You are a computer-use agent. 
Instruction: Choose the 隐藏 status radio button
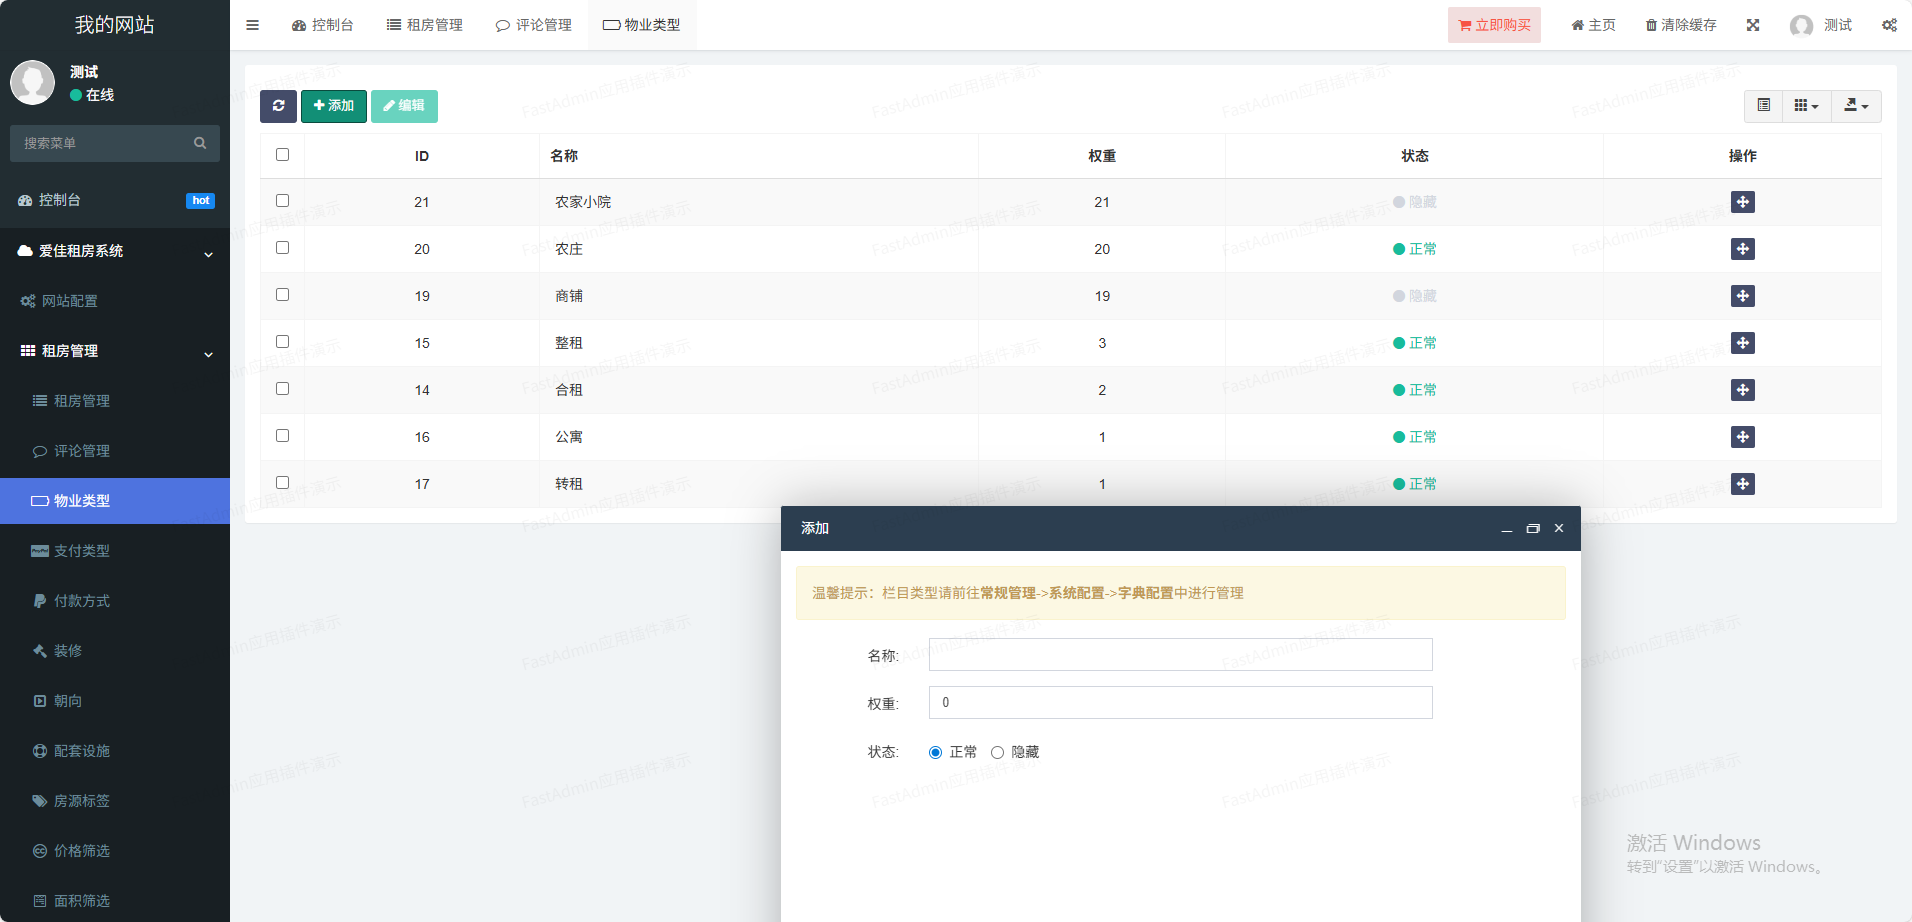point(997,752)
